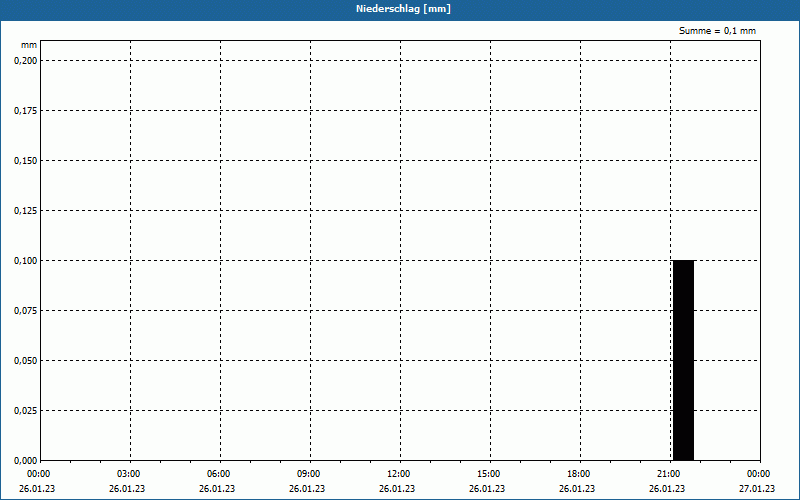Click the 0,125 y-axis value

click(26, 211)
